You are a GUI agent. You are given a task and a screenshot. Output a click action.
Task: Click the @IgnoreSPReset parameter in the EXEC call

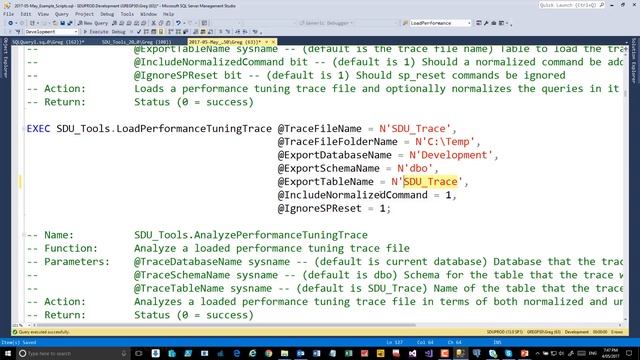[320, 208]
